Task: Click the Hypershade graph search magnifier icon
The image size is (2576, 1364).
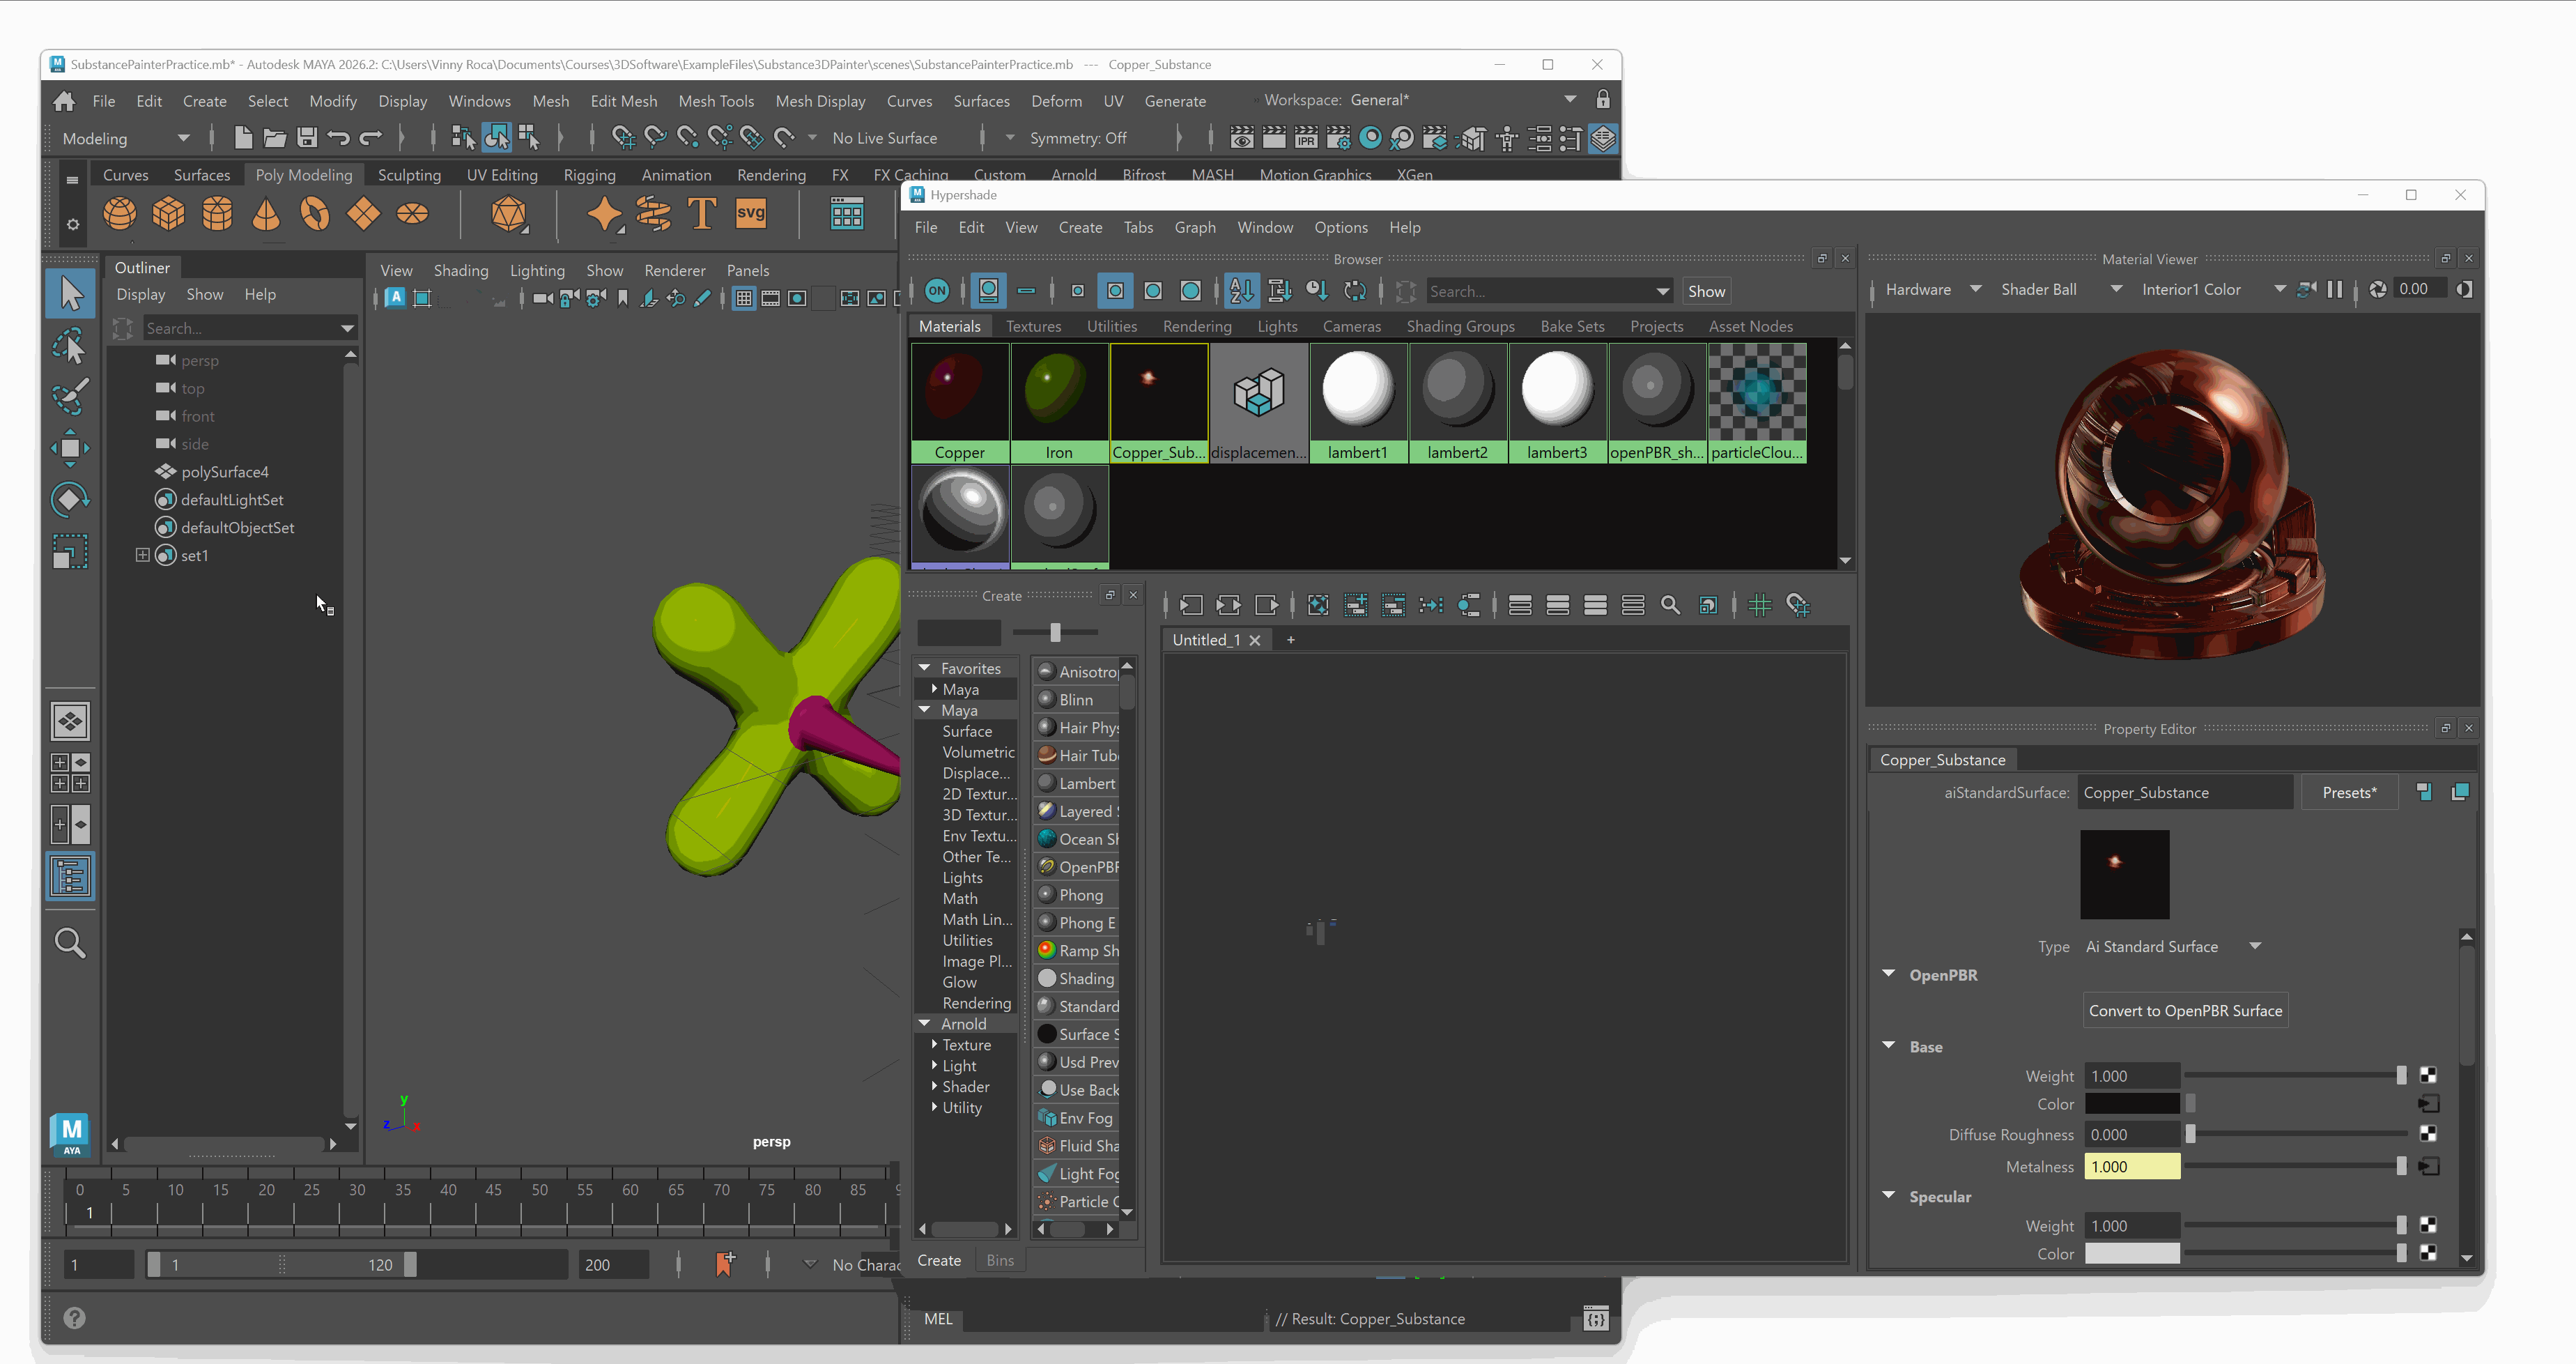Action: 1670,605
